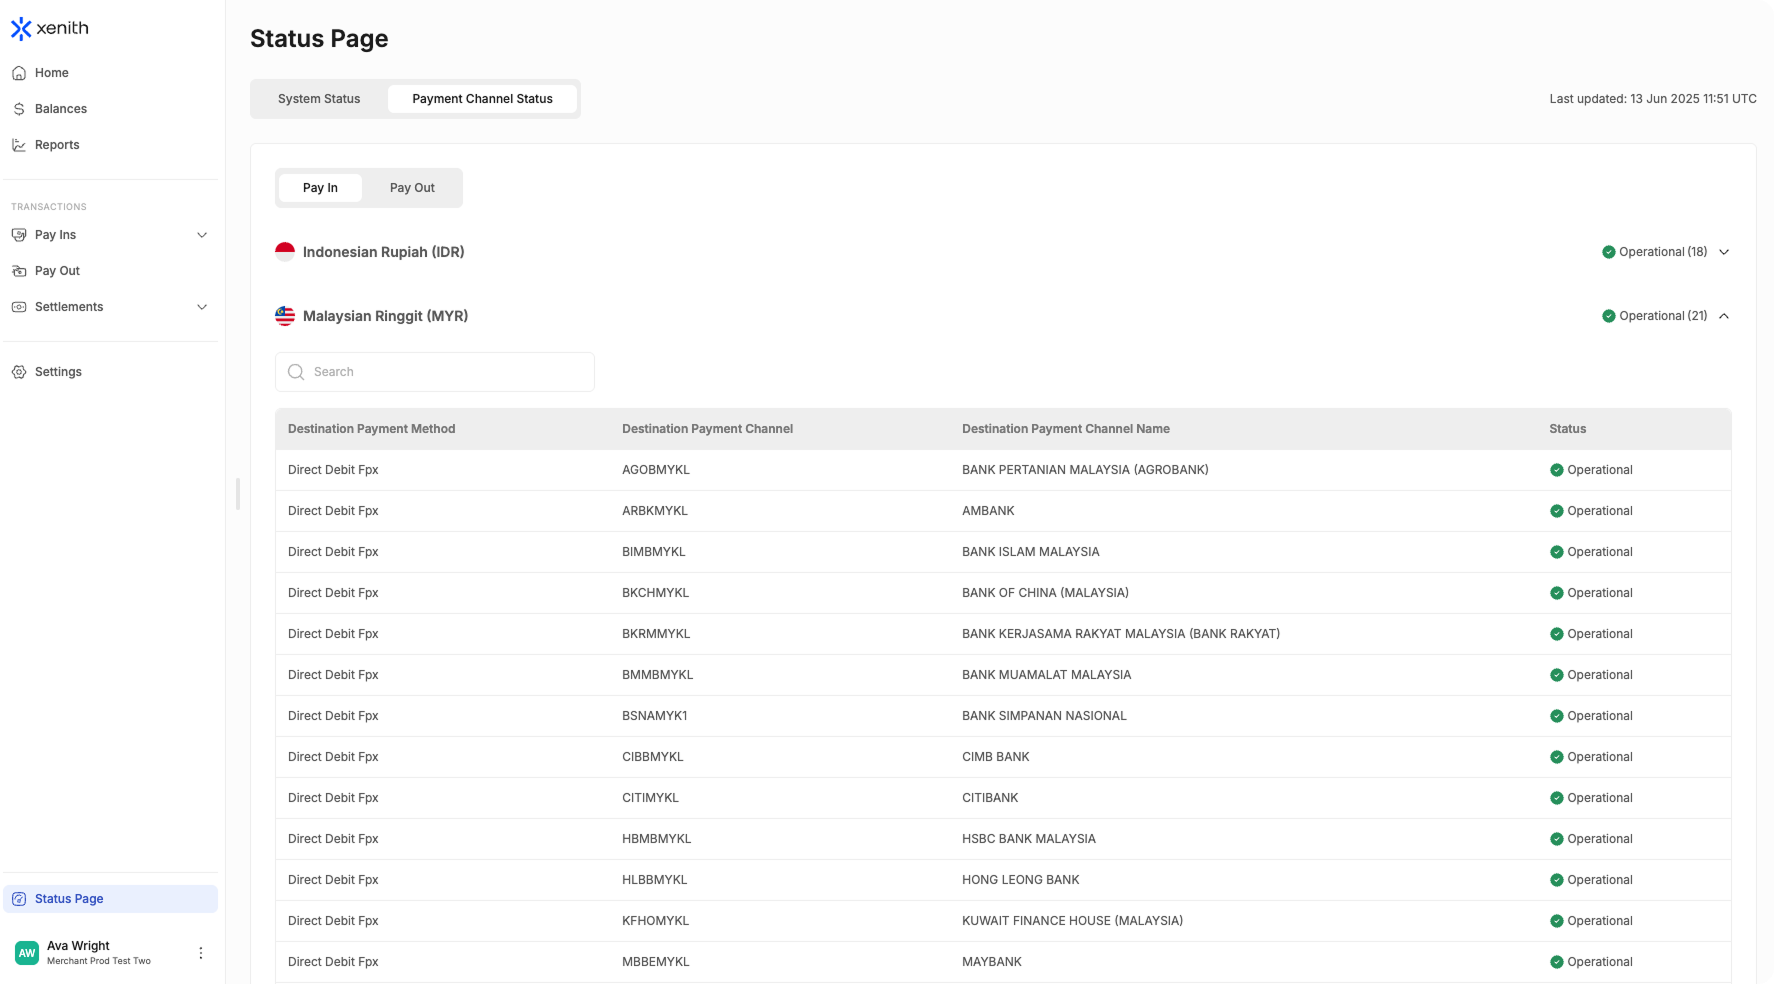Image resolution: width=1774 pixels, height=984 pixels.
Task: Click BANK SIMPANAN NASIONAL name cell
Action: click(1044, 716)
